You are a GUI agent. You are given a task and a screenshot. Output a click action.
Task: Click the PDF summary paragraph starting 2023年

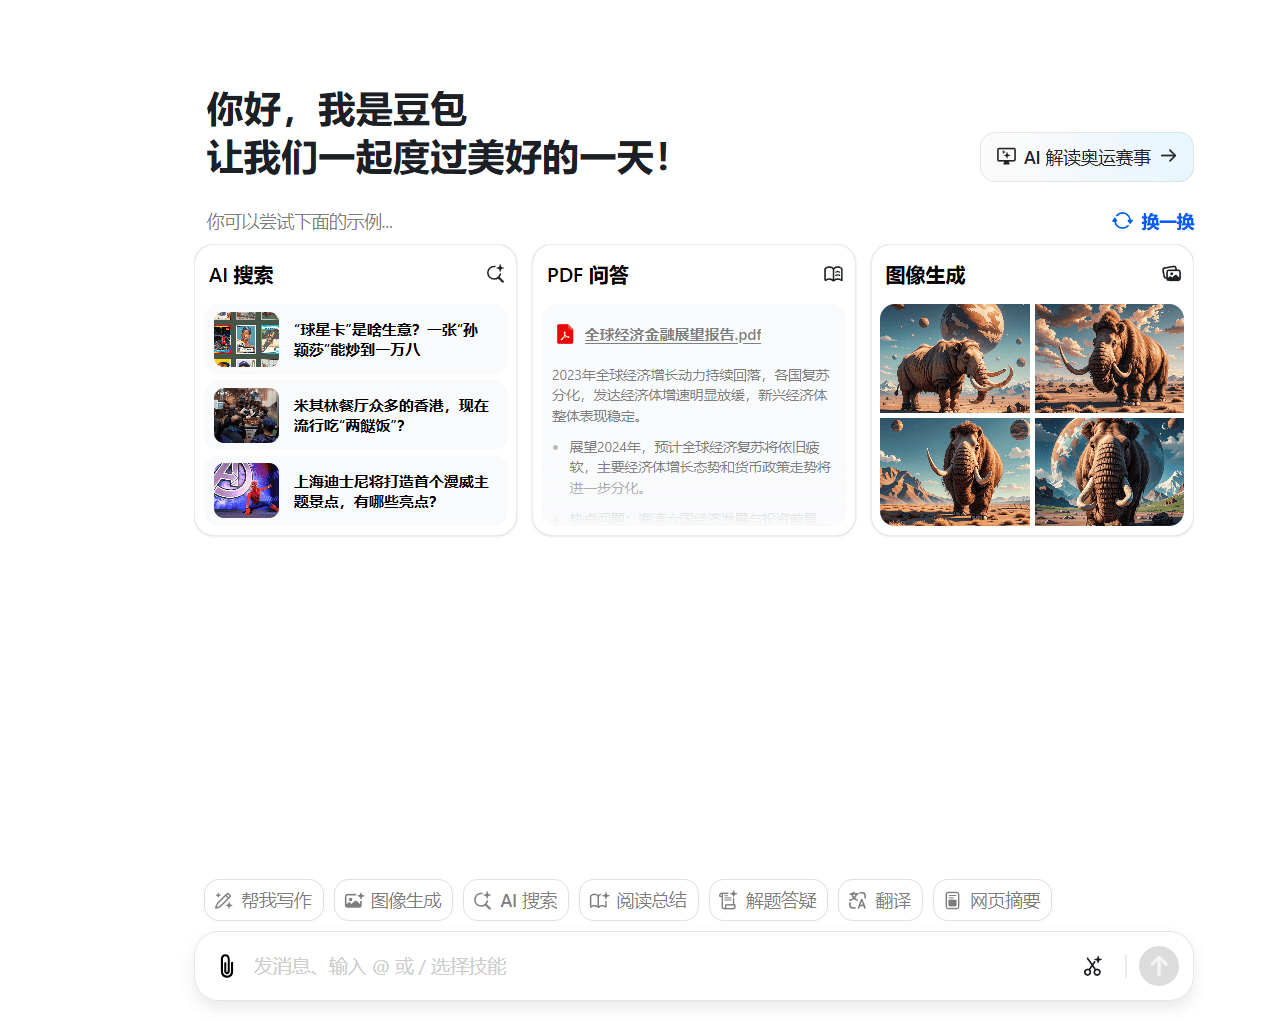click(x=691, y=395)
